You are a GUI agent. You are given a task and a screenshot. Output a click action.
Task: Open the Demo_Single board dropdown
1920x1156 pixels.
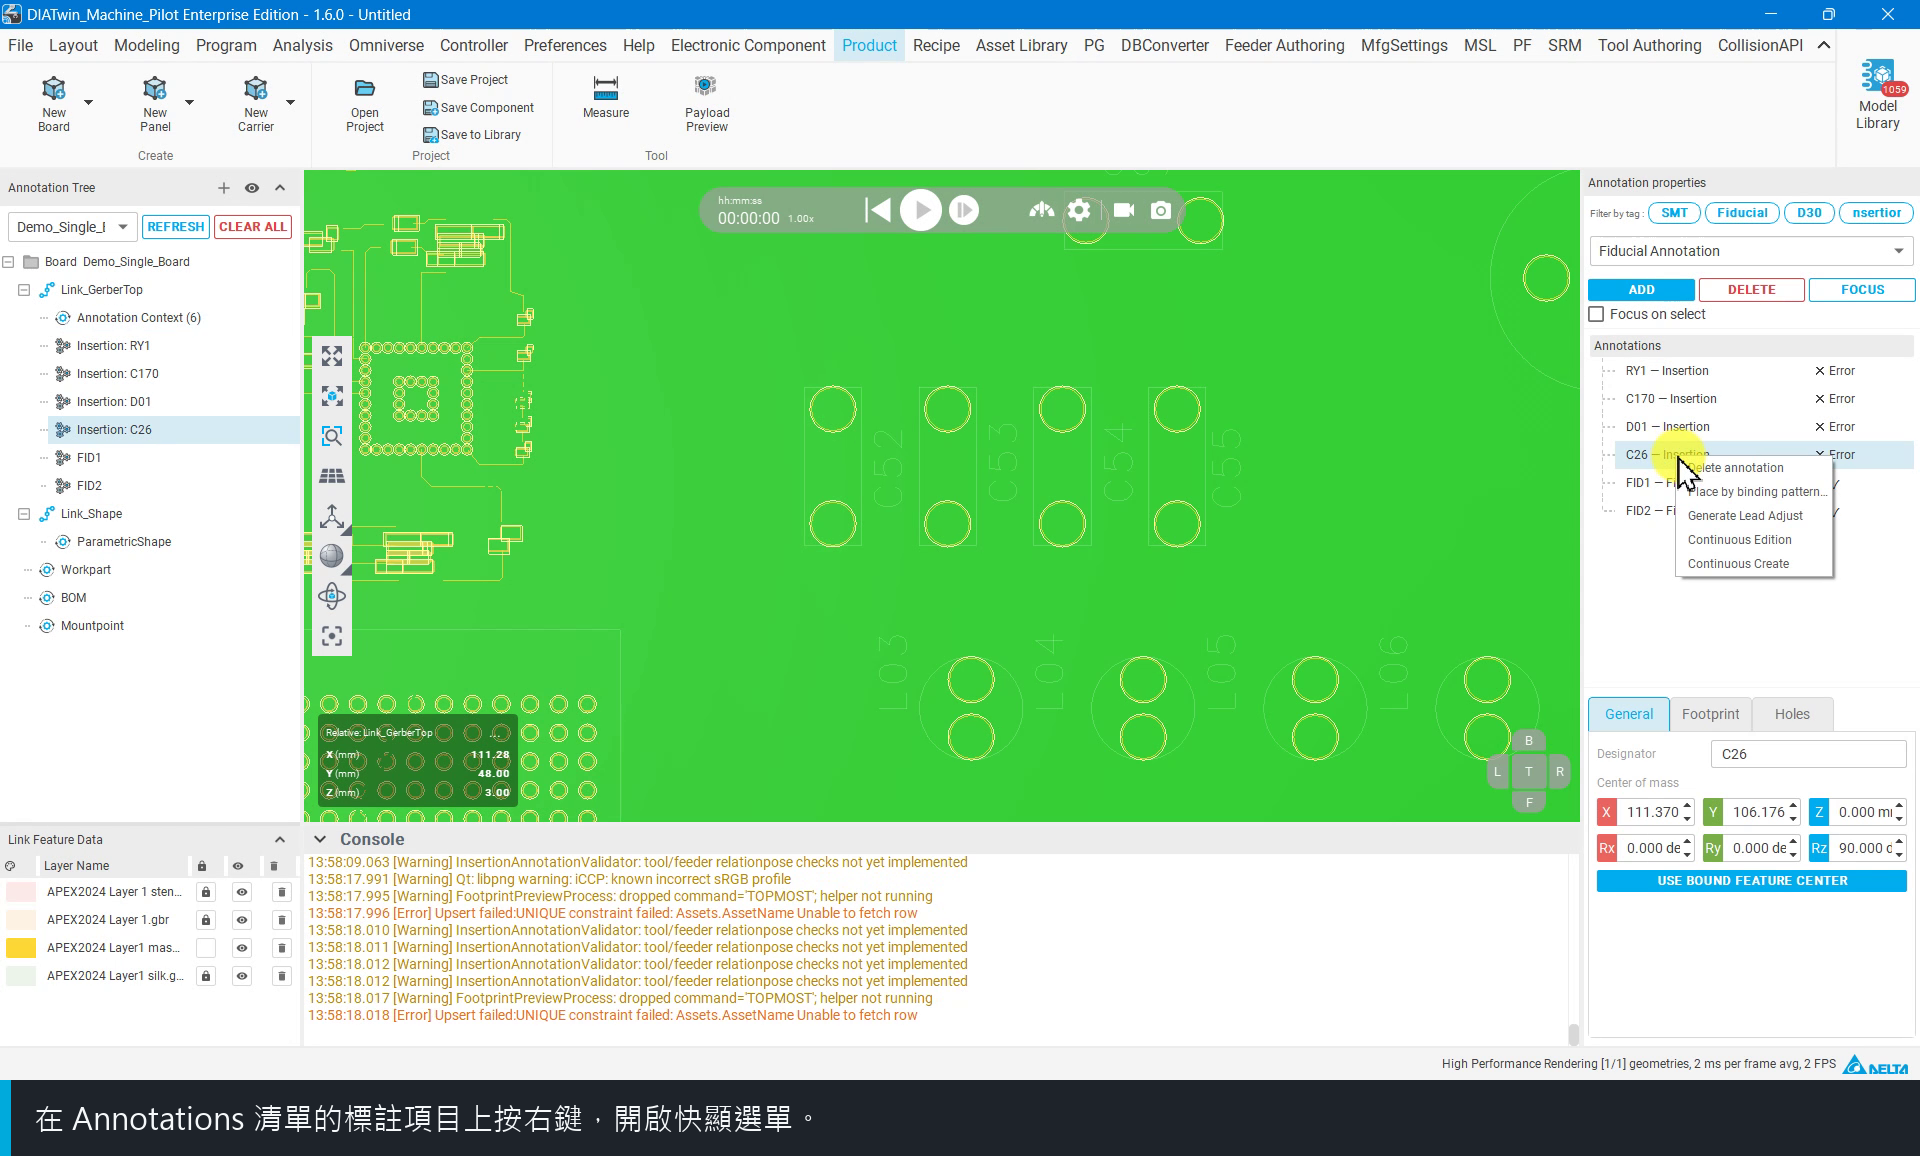(72, 227)
